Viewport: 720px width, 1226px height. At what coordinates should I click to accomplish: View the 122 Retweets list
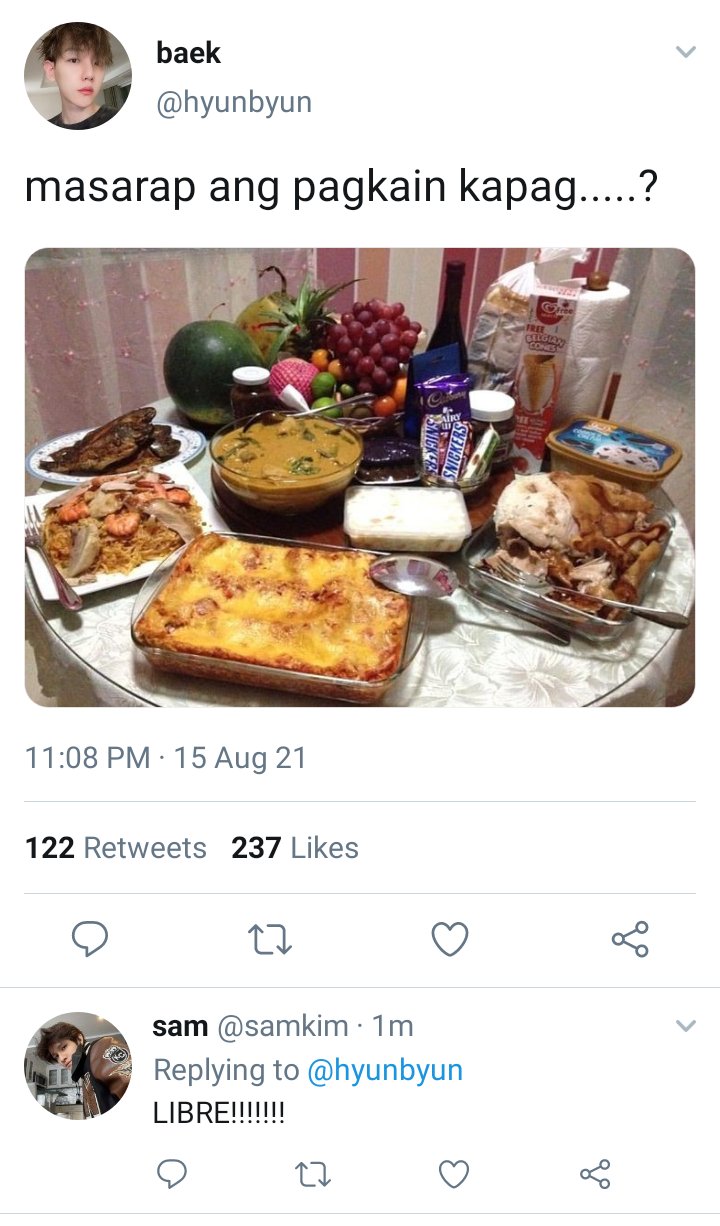point(115,848)
